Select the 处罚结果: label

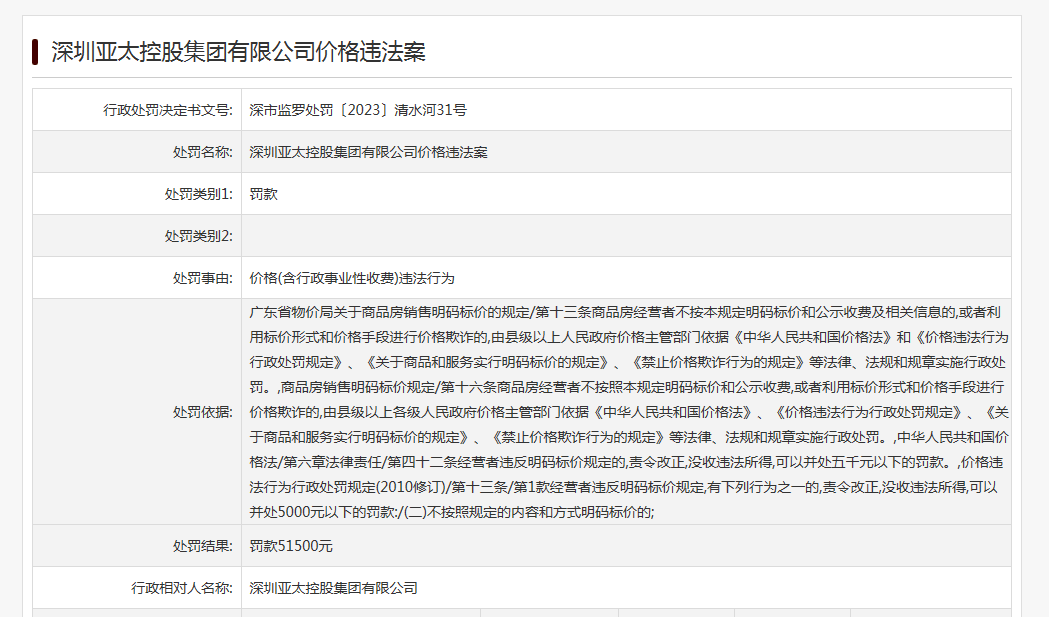203,546
